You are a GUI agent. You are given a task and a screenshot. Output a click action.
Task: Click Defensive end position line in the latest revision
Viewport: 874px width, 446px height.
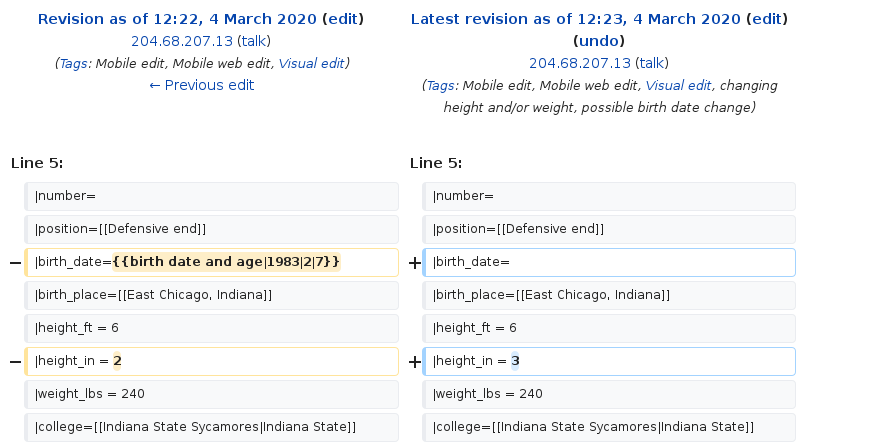tap(609, 229)
